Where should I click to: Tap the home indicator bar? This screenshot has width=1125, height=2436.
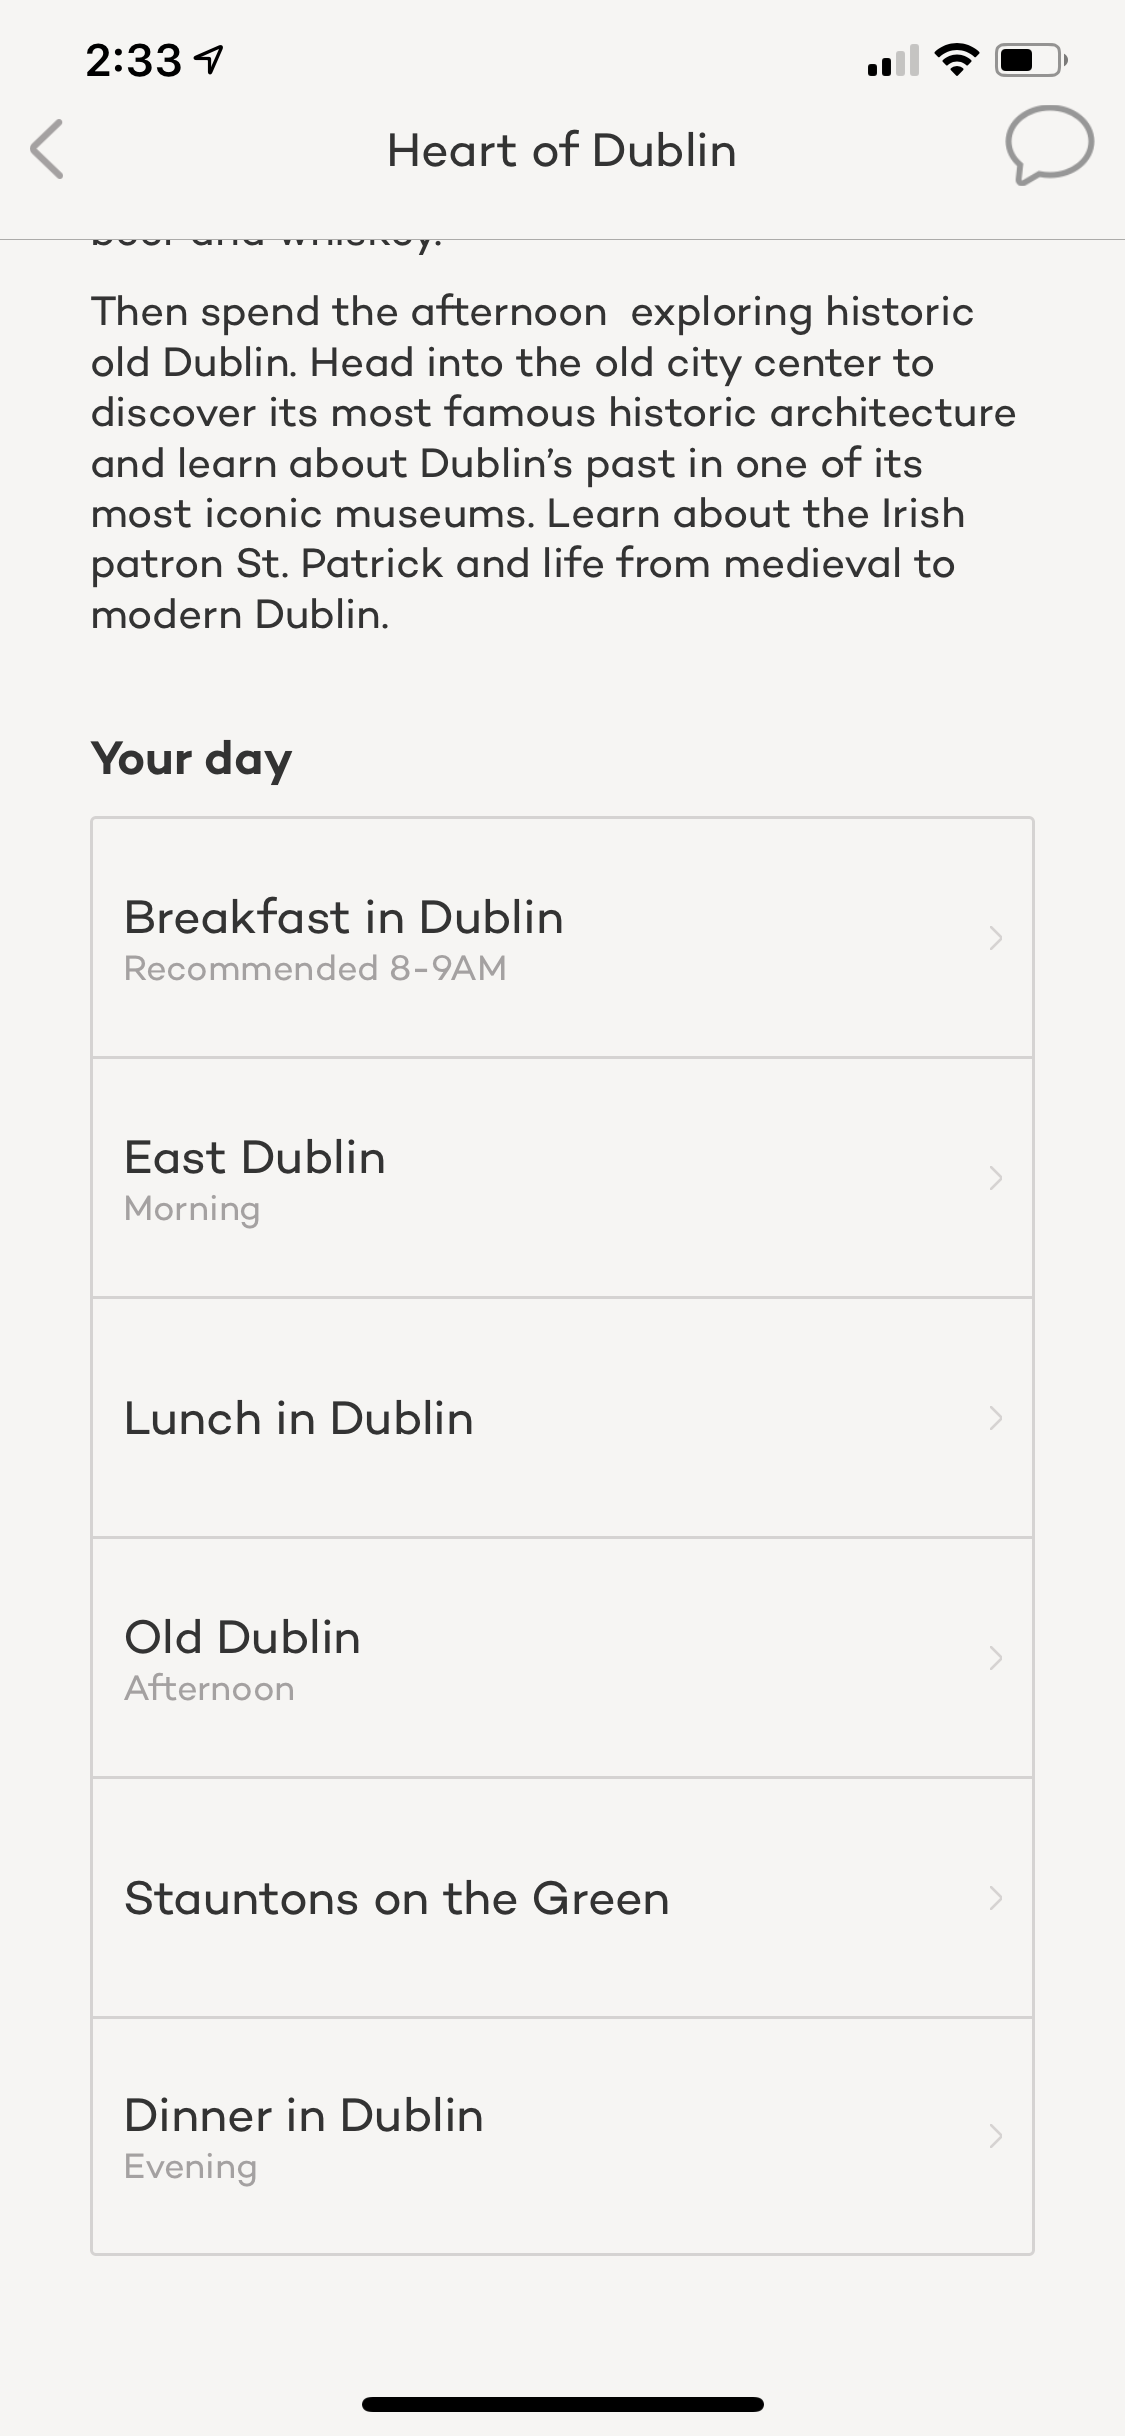point(562,2404)
